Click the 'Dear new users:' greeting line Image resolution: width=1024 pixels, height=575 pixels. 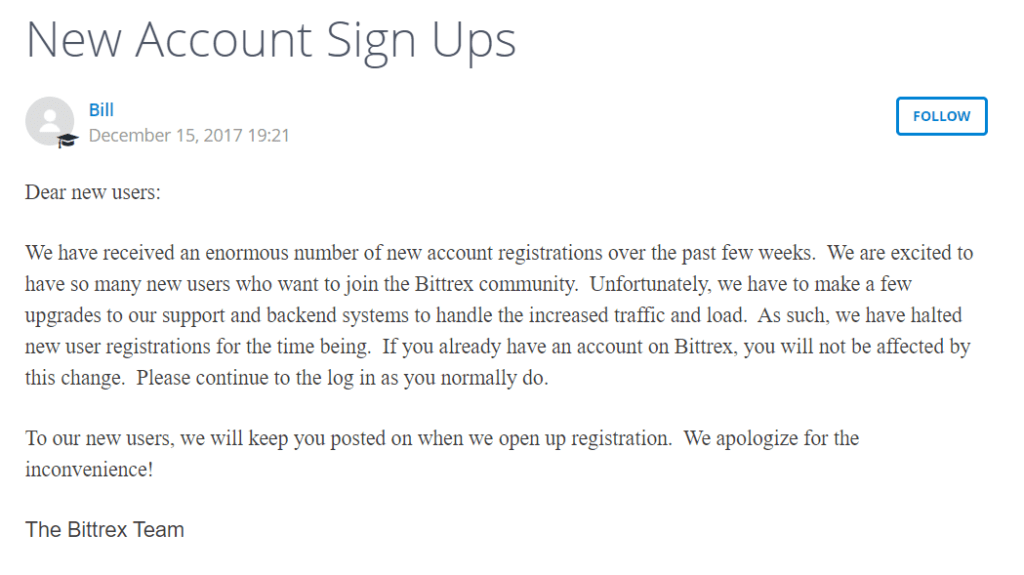[92, 193]
